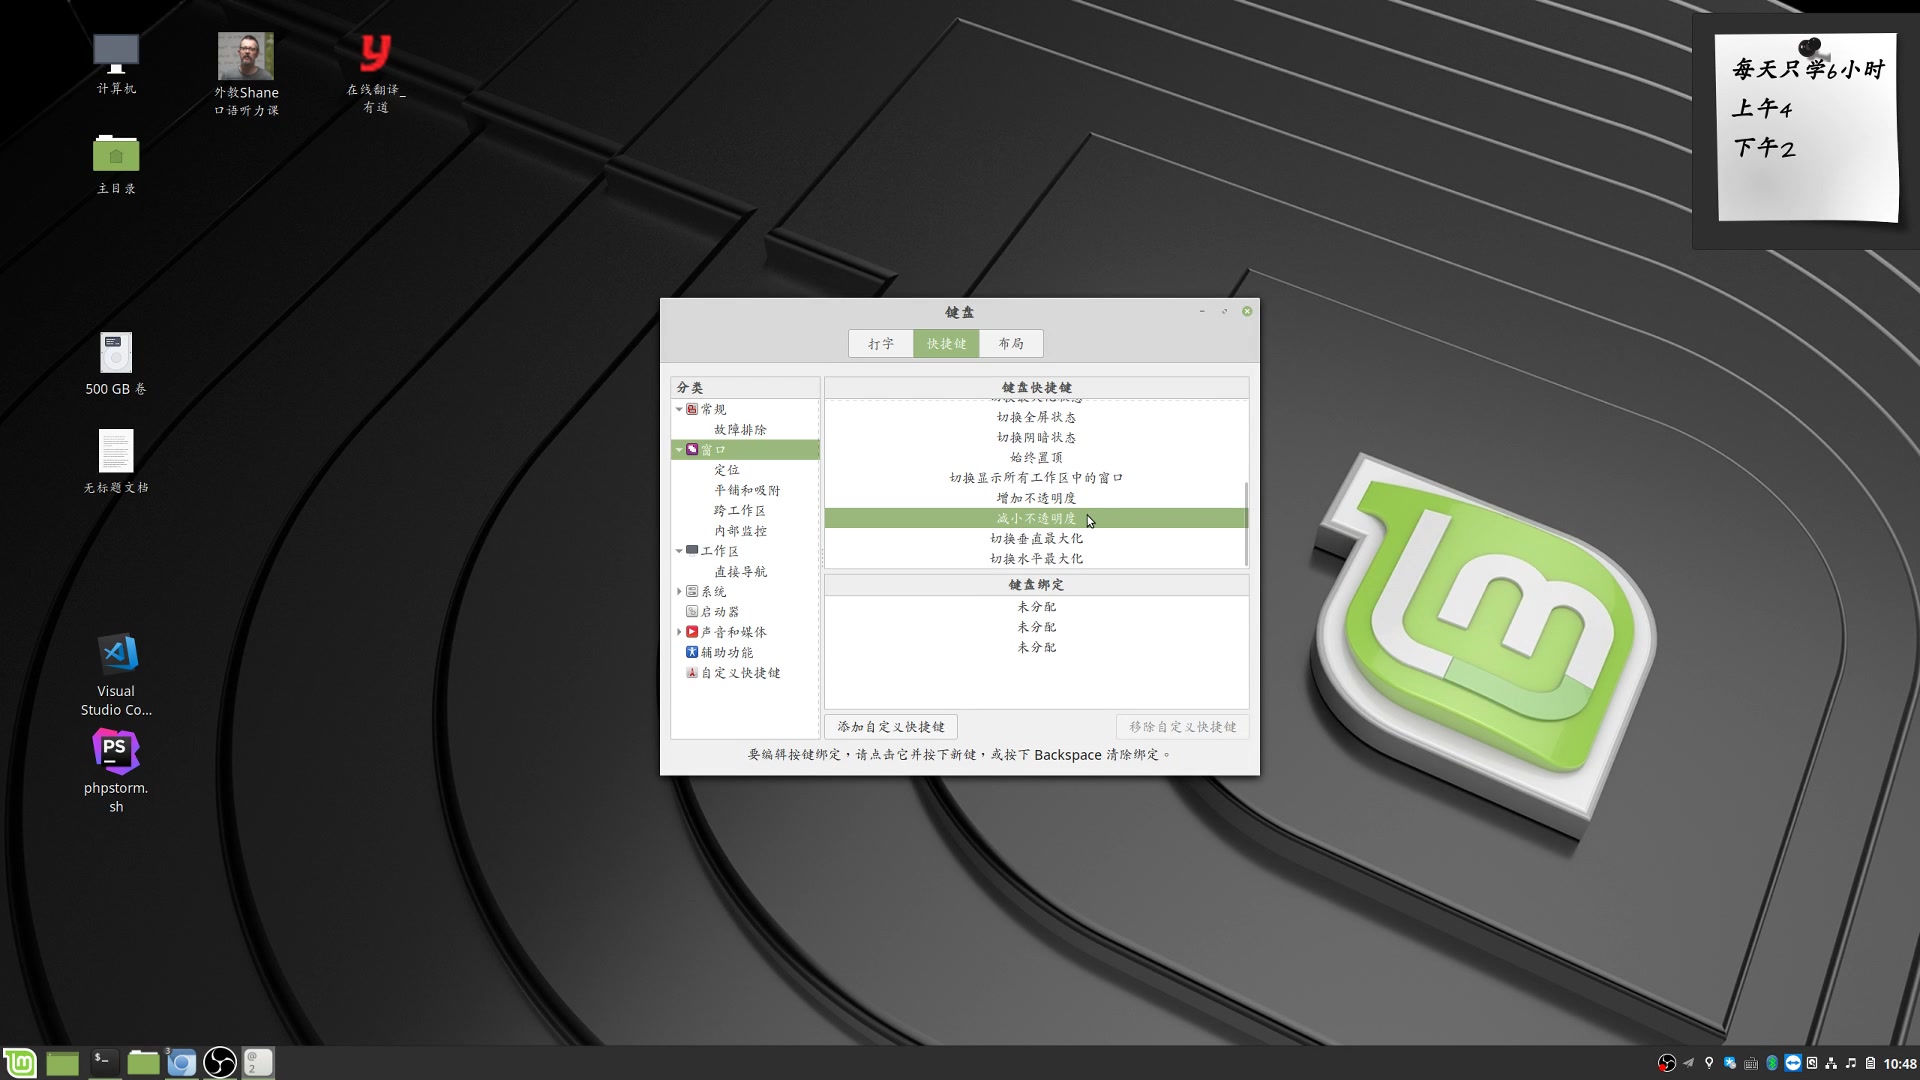This screenshot has height=1080, width=1920.
Task: Switch to the 布局 tab
Action: coord(1010,343)
